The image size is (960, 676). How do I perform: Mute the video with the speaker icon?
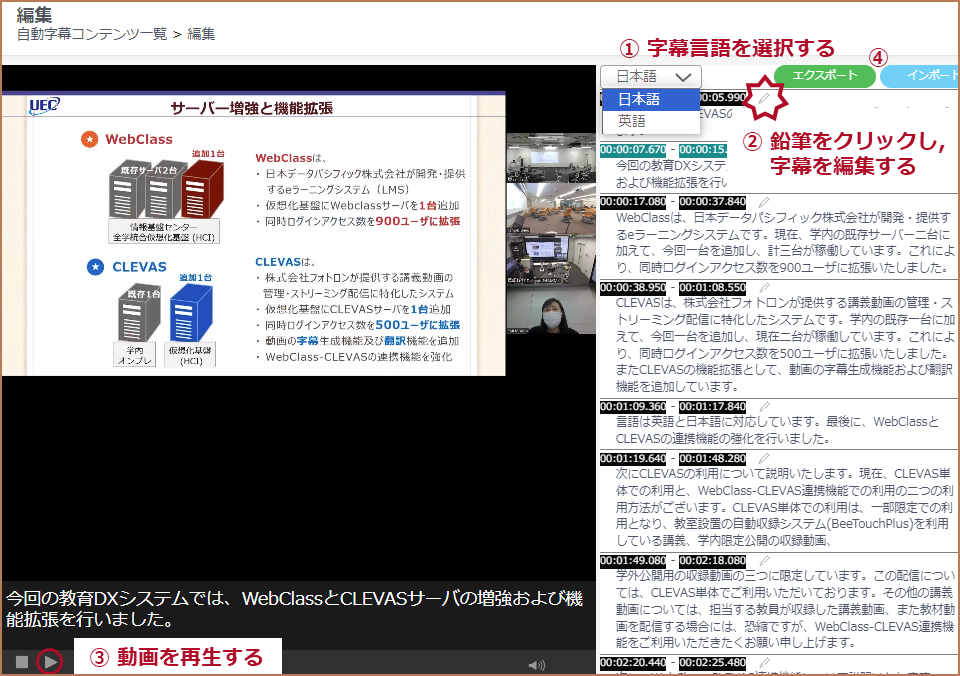point(537,664)
